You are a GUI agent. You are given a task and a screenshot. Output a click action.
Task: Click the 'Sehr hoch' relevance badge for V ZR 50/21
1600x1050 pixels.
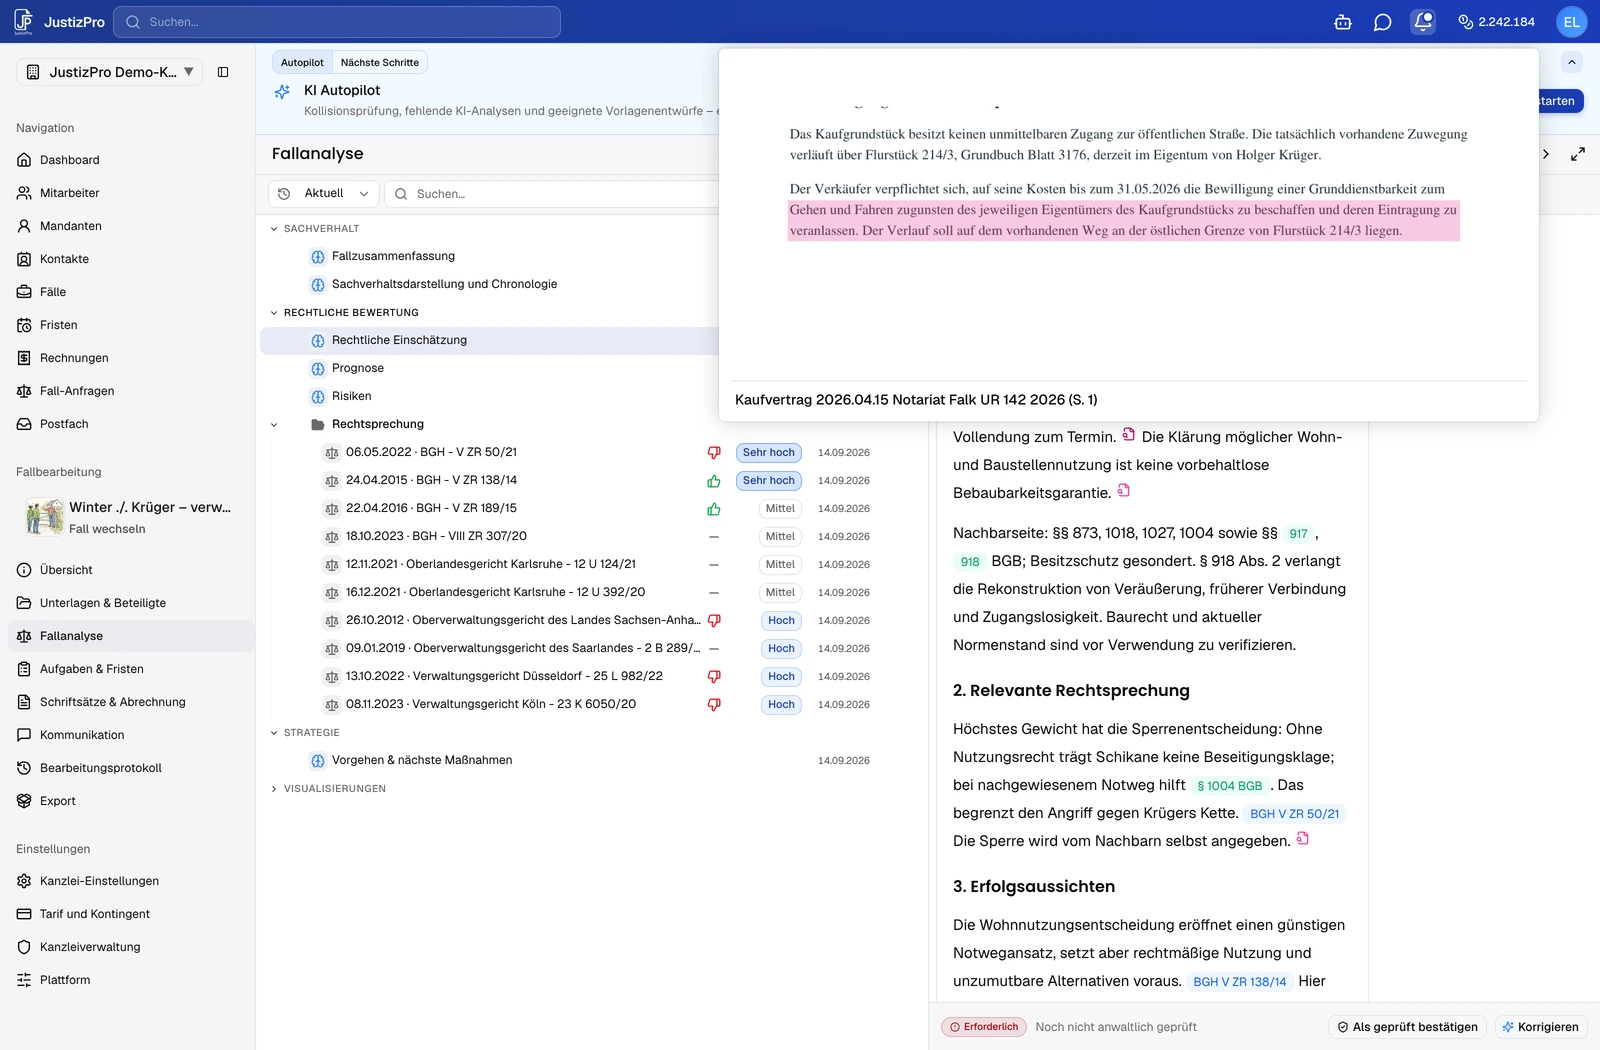[769, 452]
